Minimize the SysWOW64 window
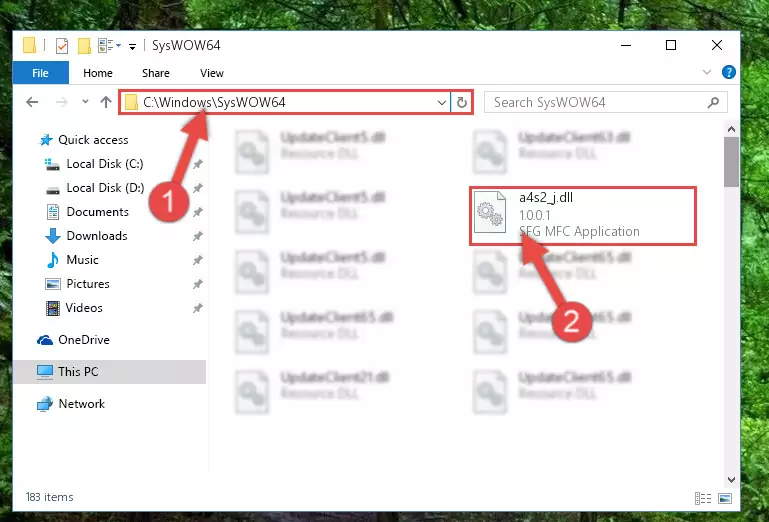This screenshot has width=769, height=522. point(626,45)
